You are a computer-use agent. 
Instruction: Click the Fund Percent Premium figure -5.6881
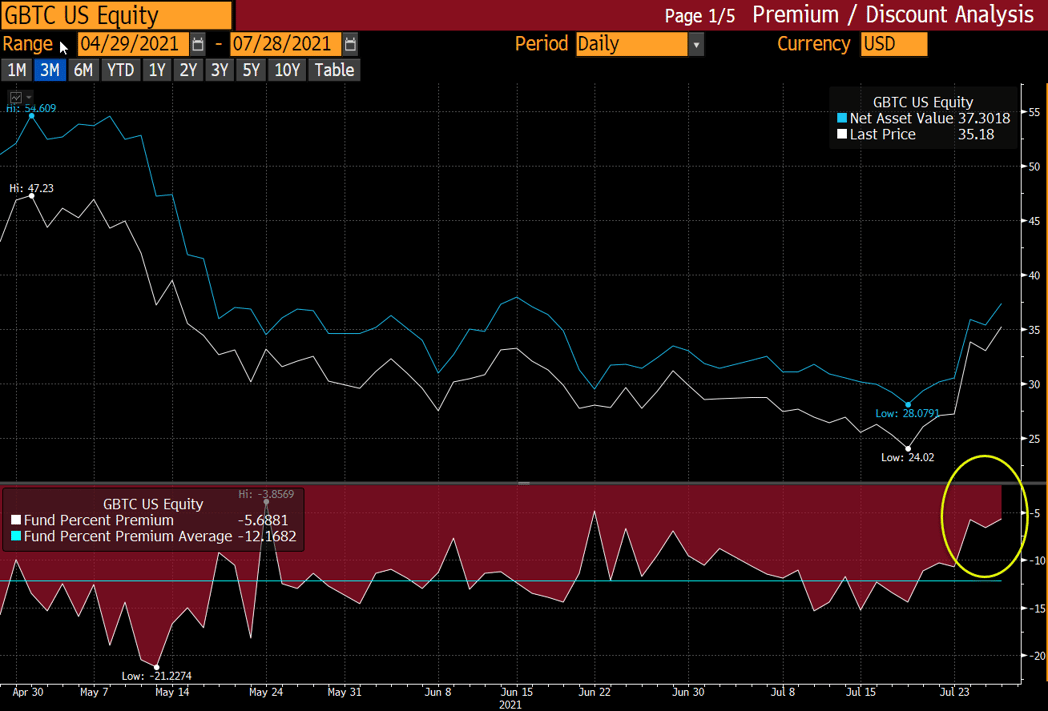pos(263,520)
